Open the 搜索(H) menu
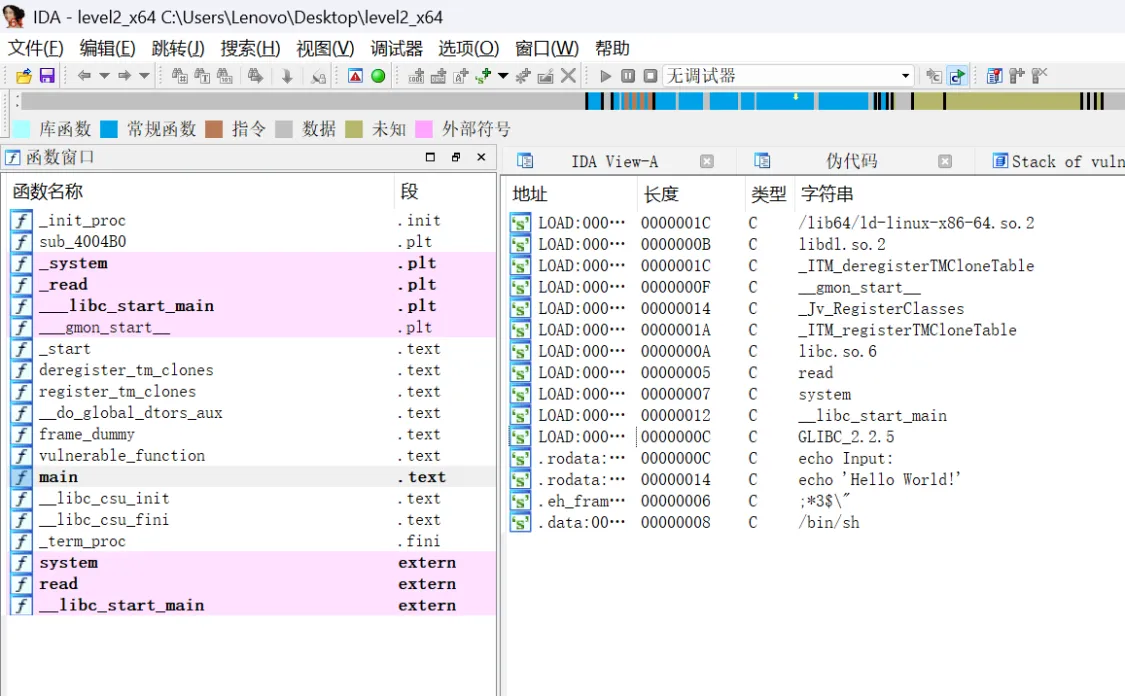This screenshot has height=696, width=1125. [x=250, y=49]
